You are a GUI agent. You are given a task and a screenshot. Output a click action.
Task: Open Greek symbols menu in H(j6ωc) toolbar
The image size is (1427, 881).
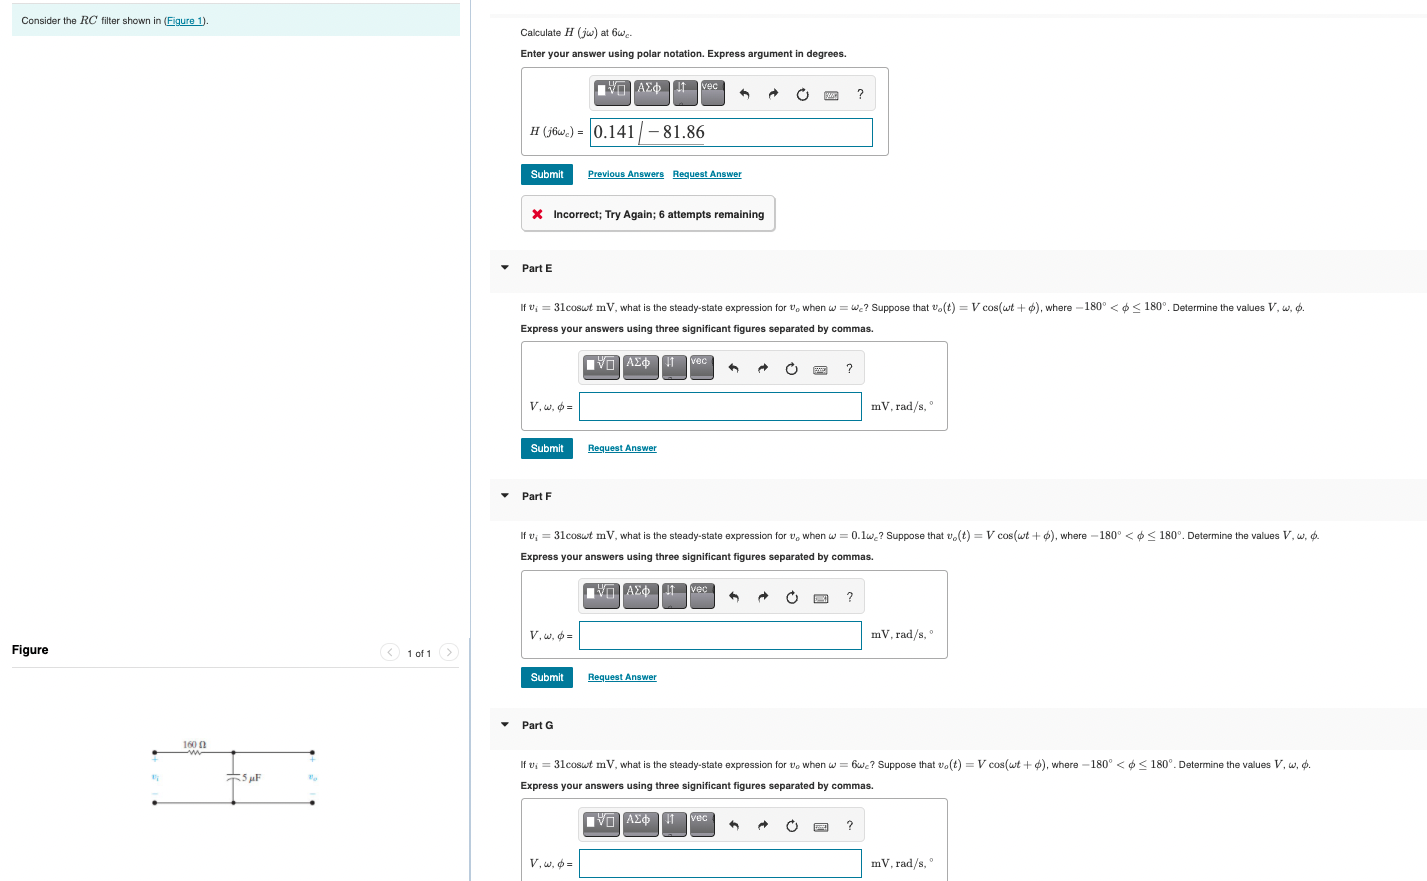point(651,92)
